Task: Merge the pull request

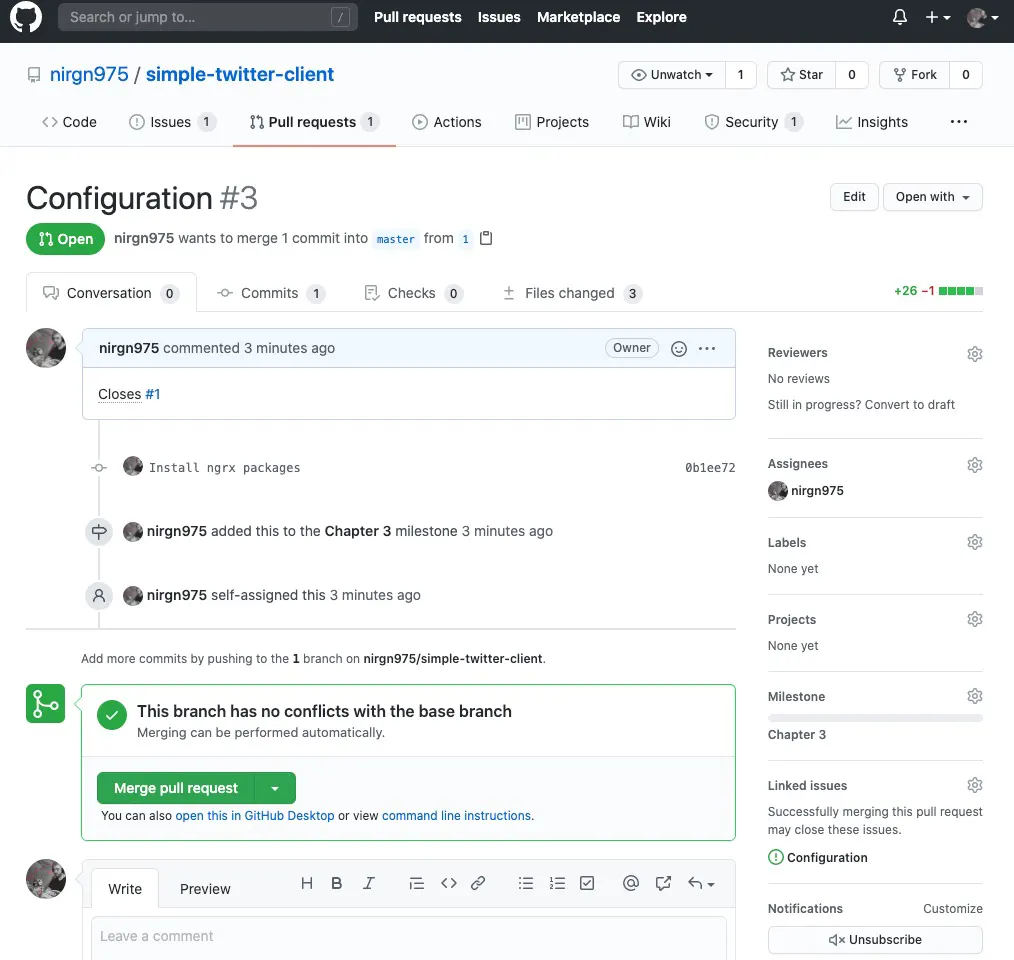Action: point(173,788)
